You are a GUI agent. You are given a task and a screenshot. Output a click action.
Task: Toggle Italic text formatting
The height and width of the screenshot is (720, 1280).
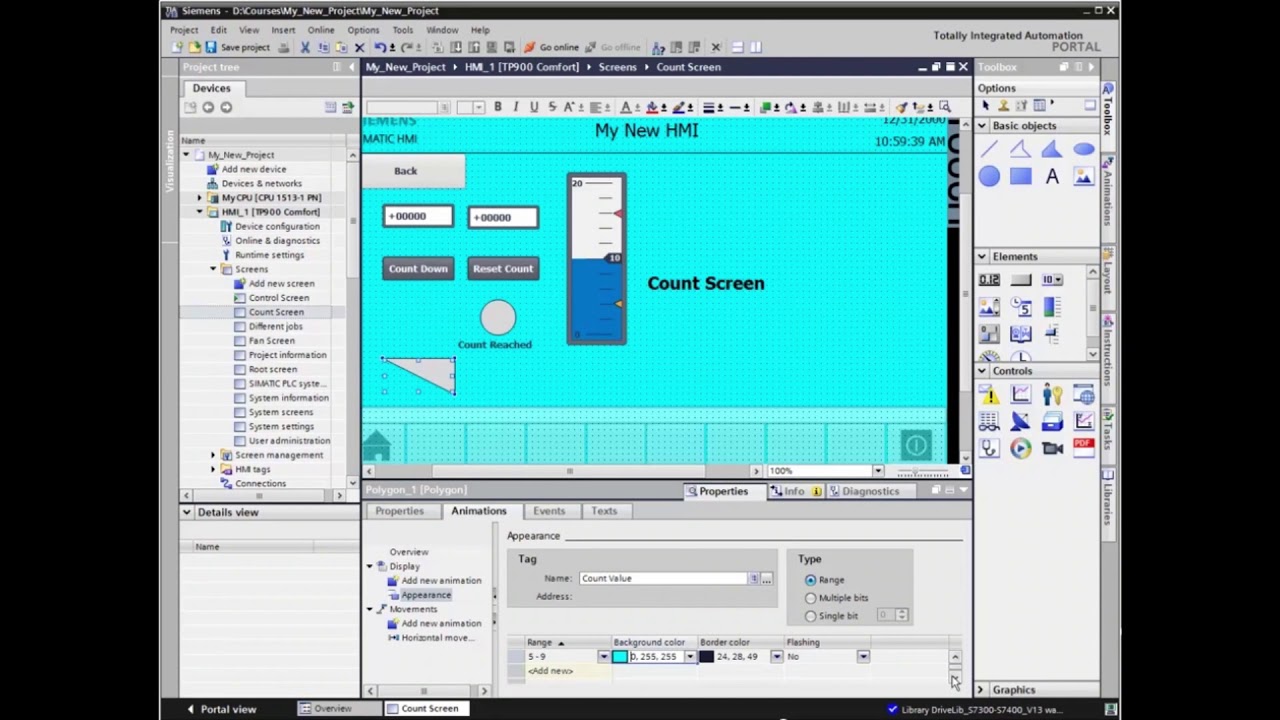(515, 107)
